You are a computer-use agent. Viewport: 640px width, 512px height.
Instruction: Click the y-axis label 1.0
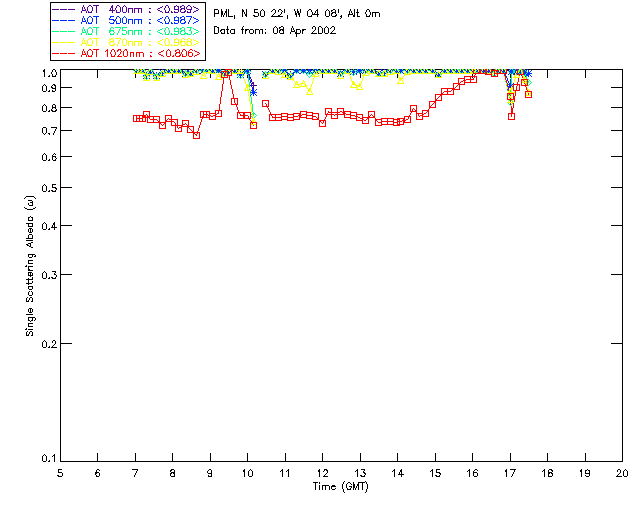(49, 73)
